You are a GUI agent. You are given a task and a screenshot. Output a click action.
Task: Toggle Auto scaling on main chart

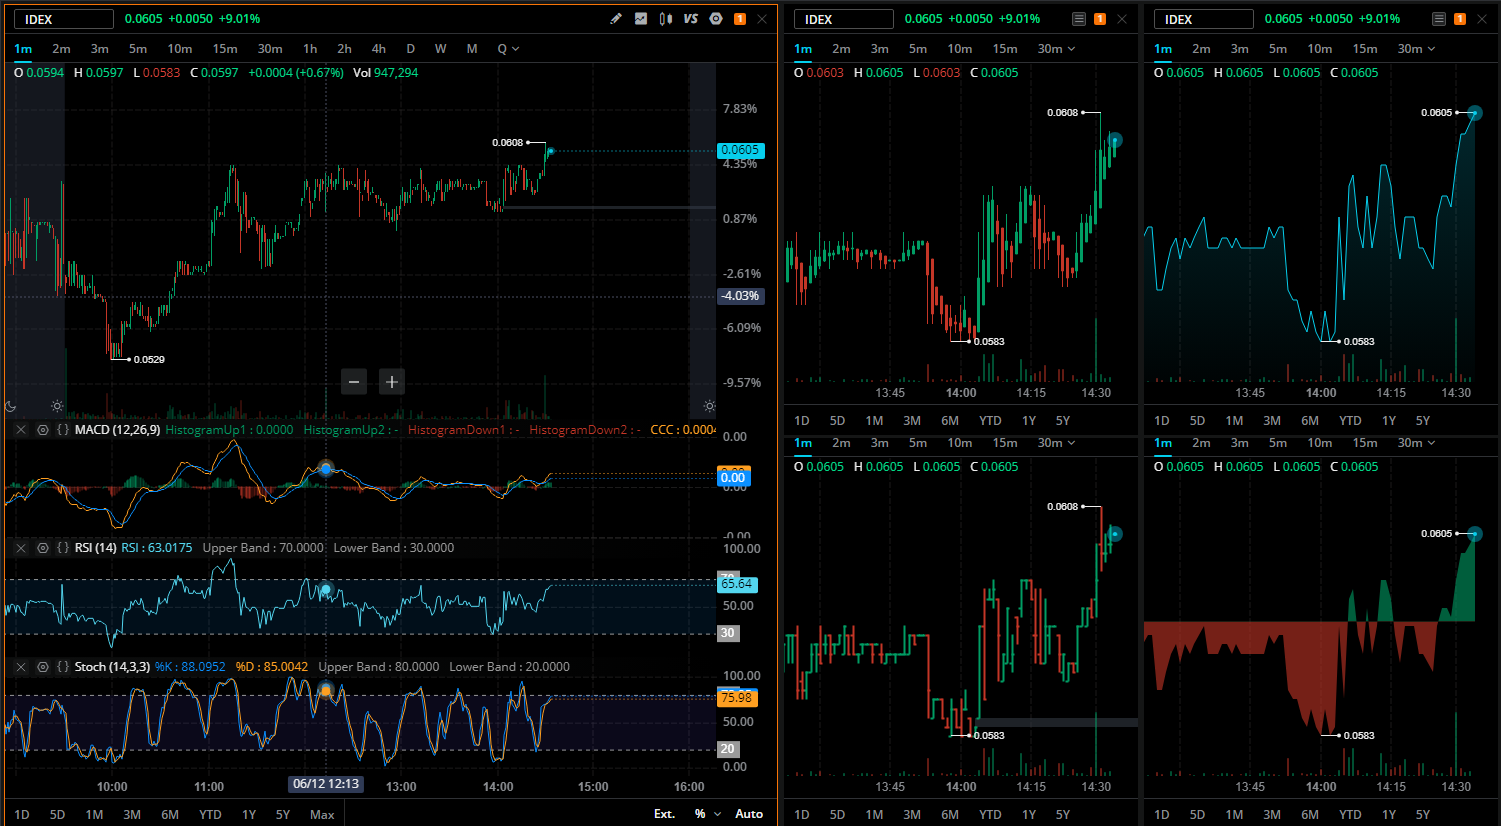[749, 814]
